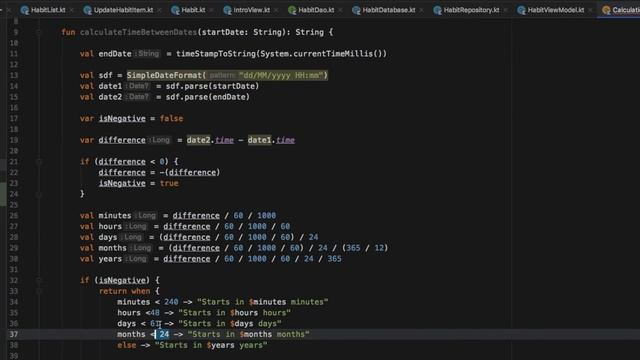Click the "Starts in $hours hours" string
Screen dimensions: 640x360
coord(234,313)
